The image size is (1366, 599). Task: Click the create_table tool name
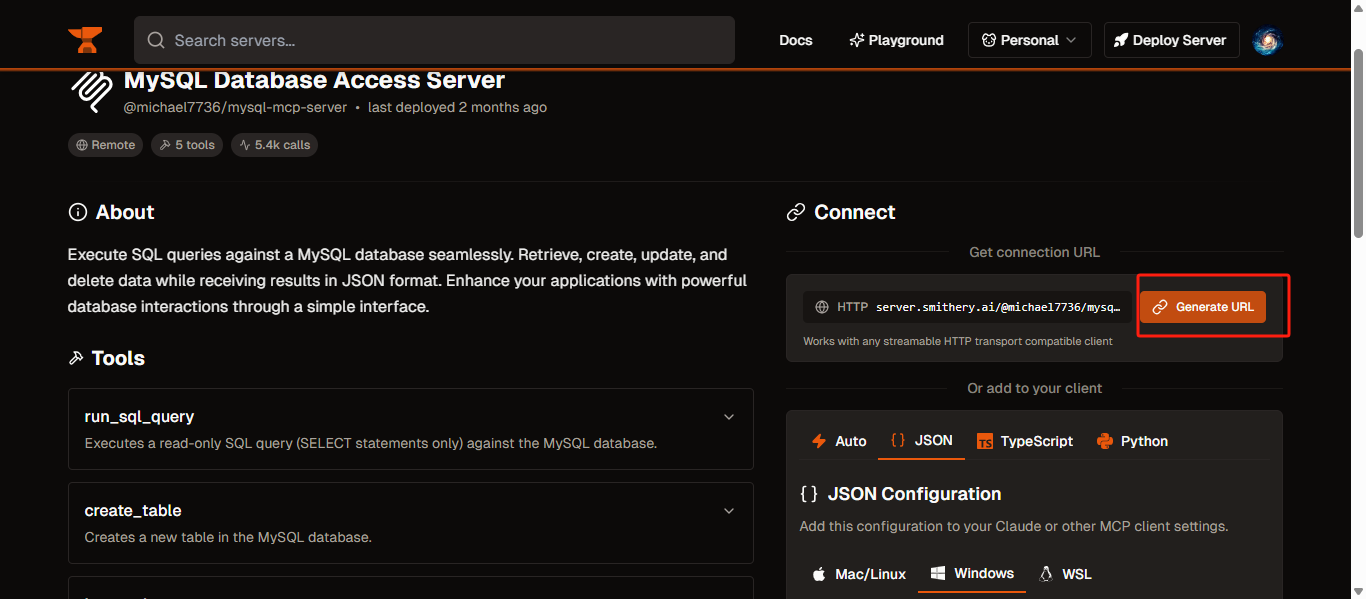133,510
